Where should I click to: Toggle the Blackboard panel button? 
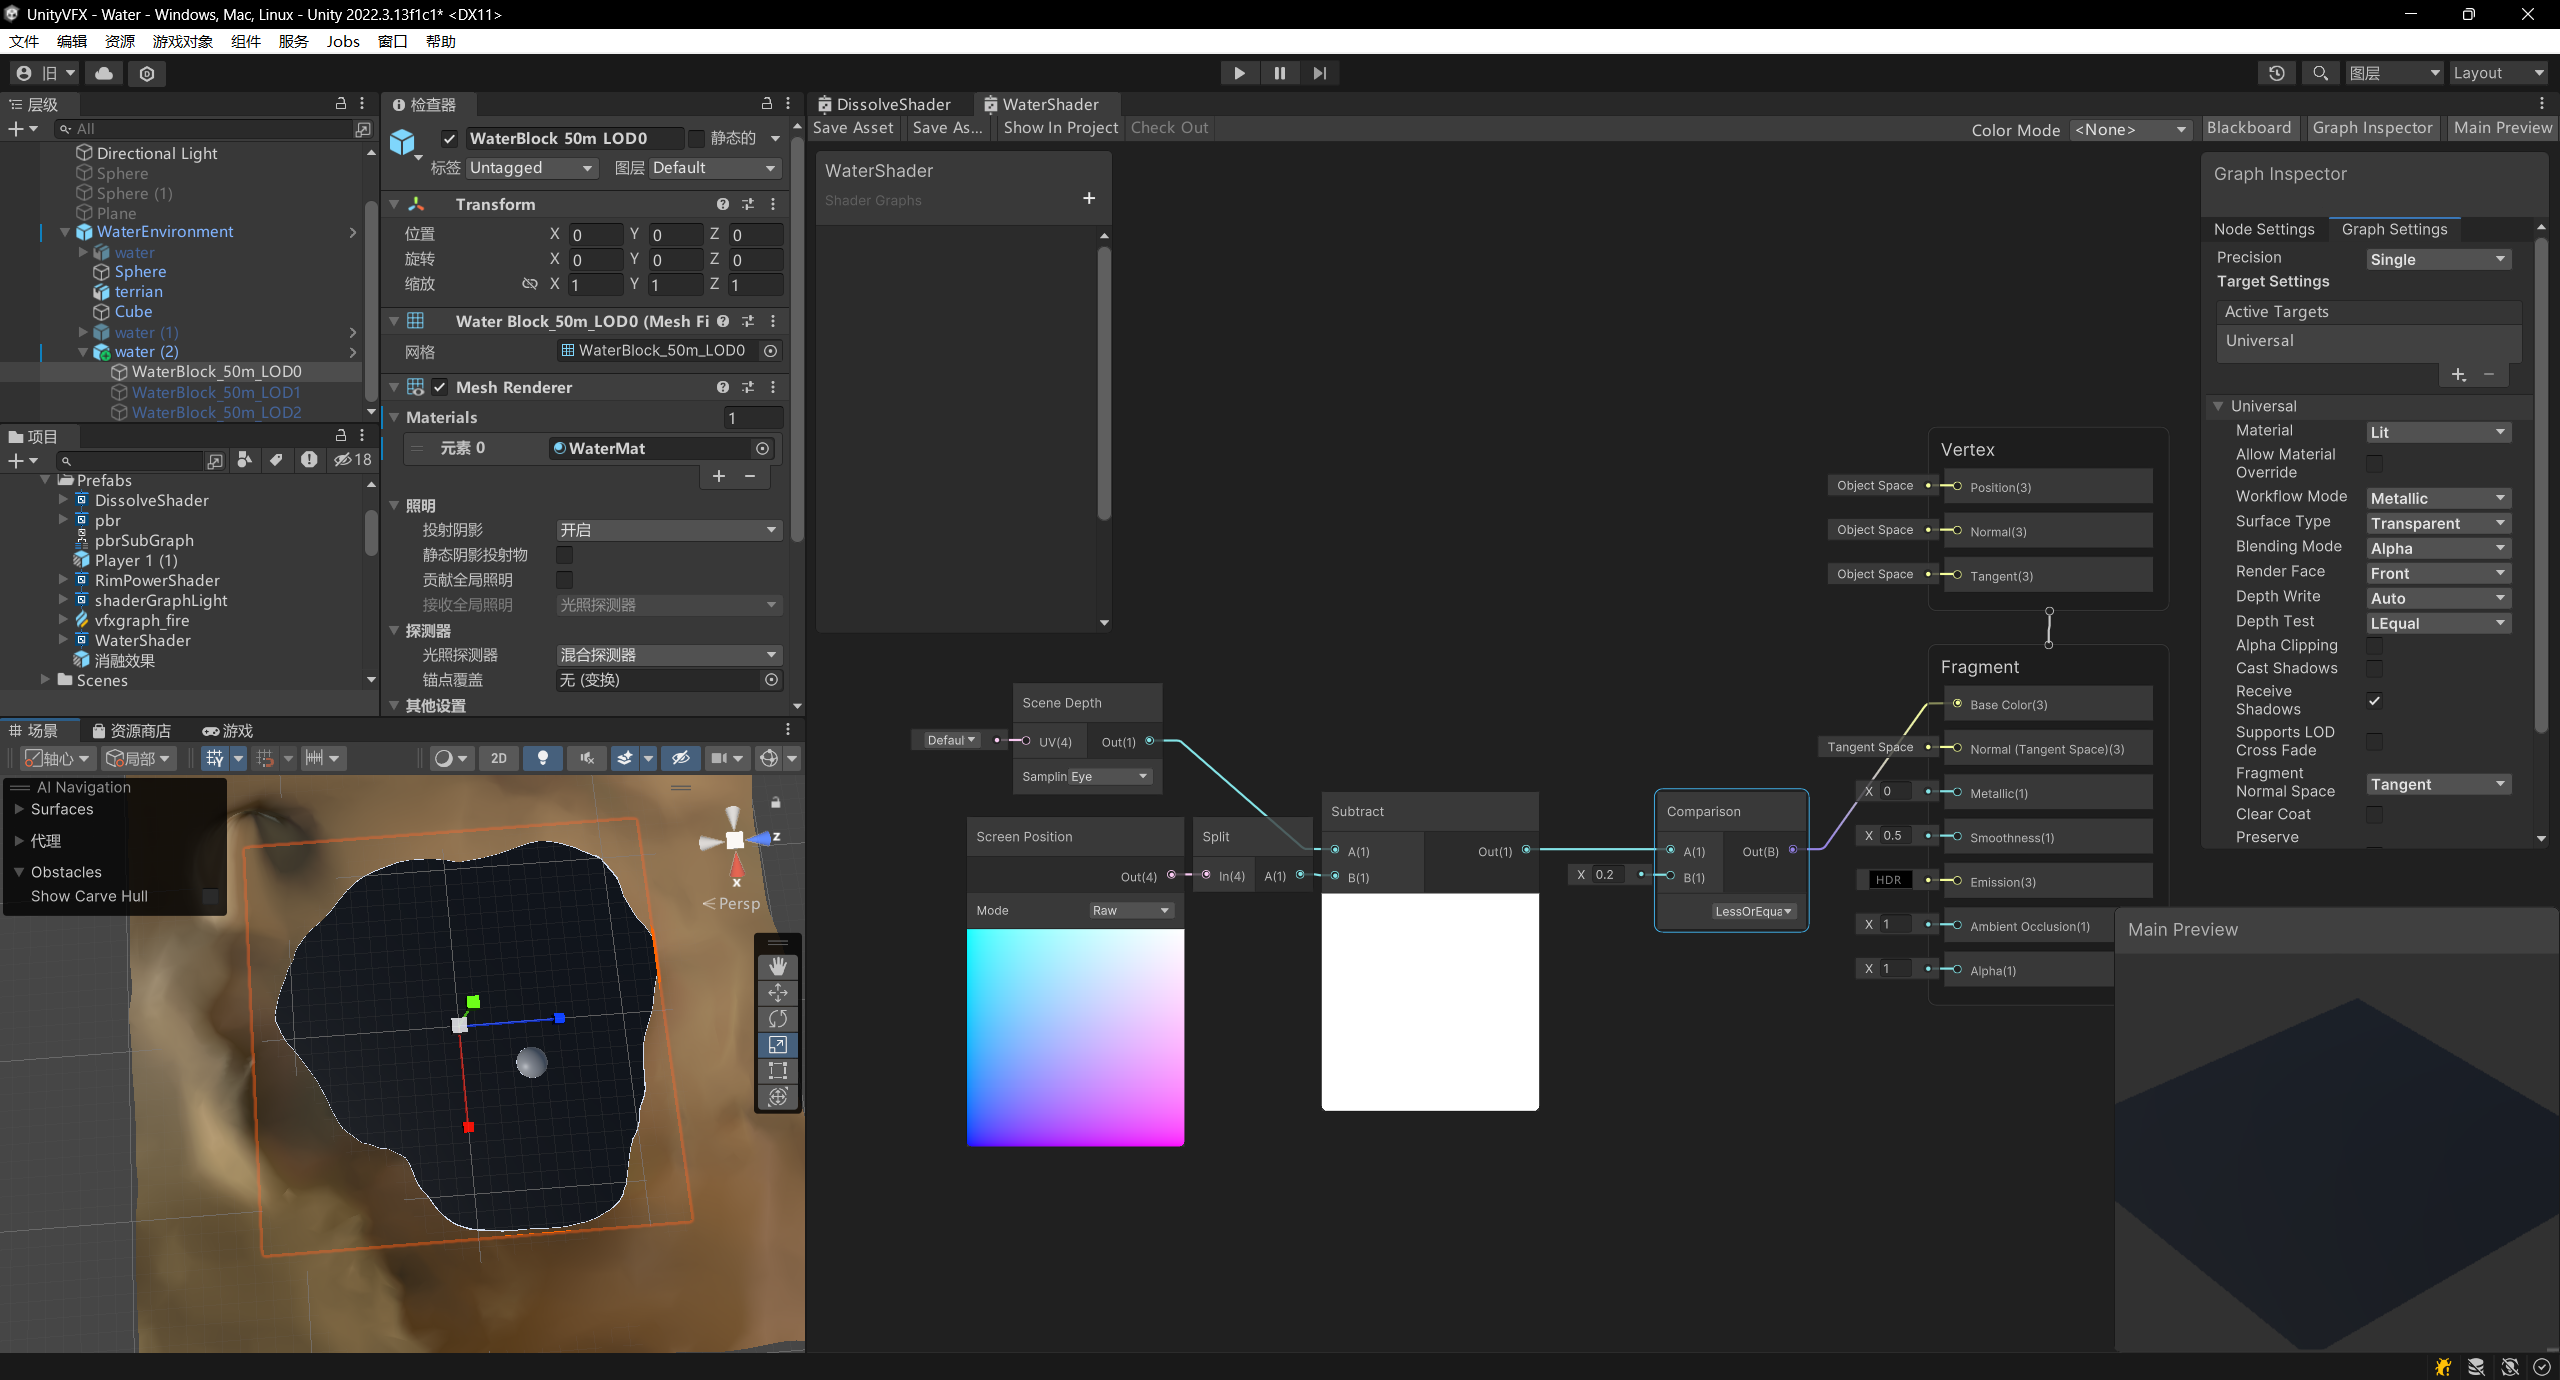coord(2248,127)
